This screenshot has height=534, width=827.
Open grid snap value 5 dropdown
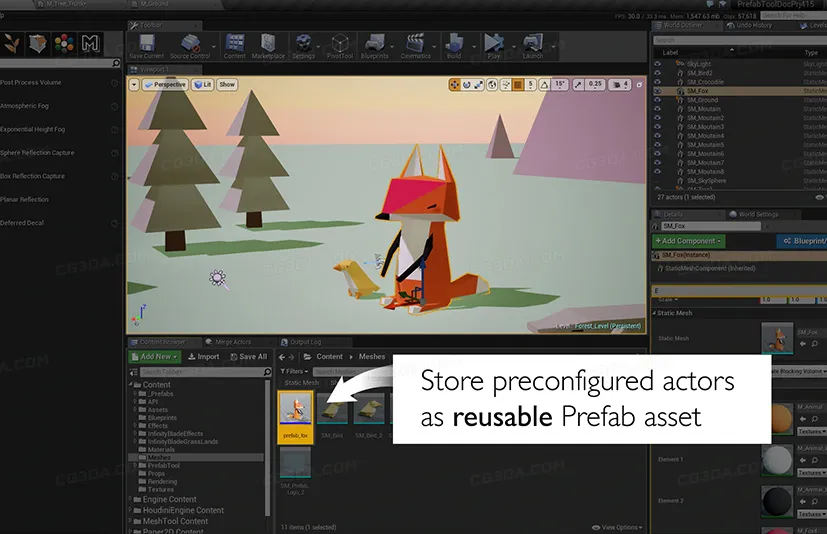pos(531,84)
